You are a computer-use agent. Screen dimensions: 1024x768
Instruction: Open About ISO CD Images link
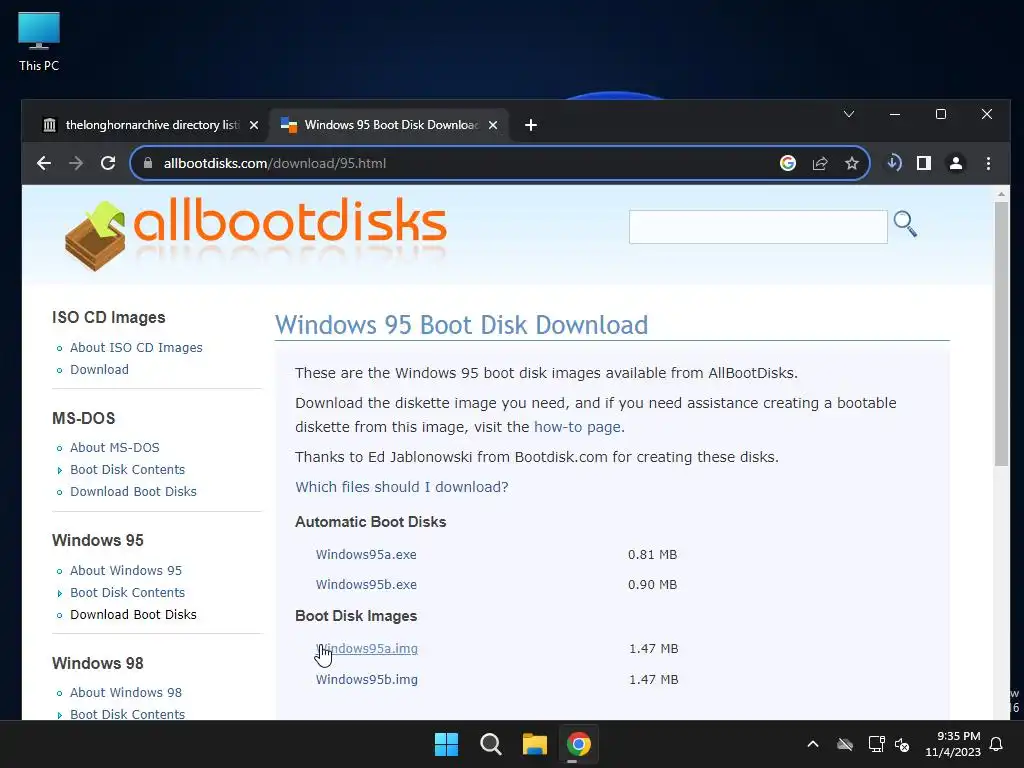[136, 347]
